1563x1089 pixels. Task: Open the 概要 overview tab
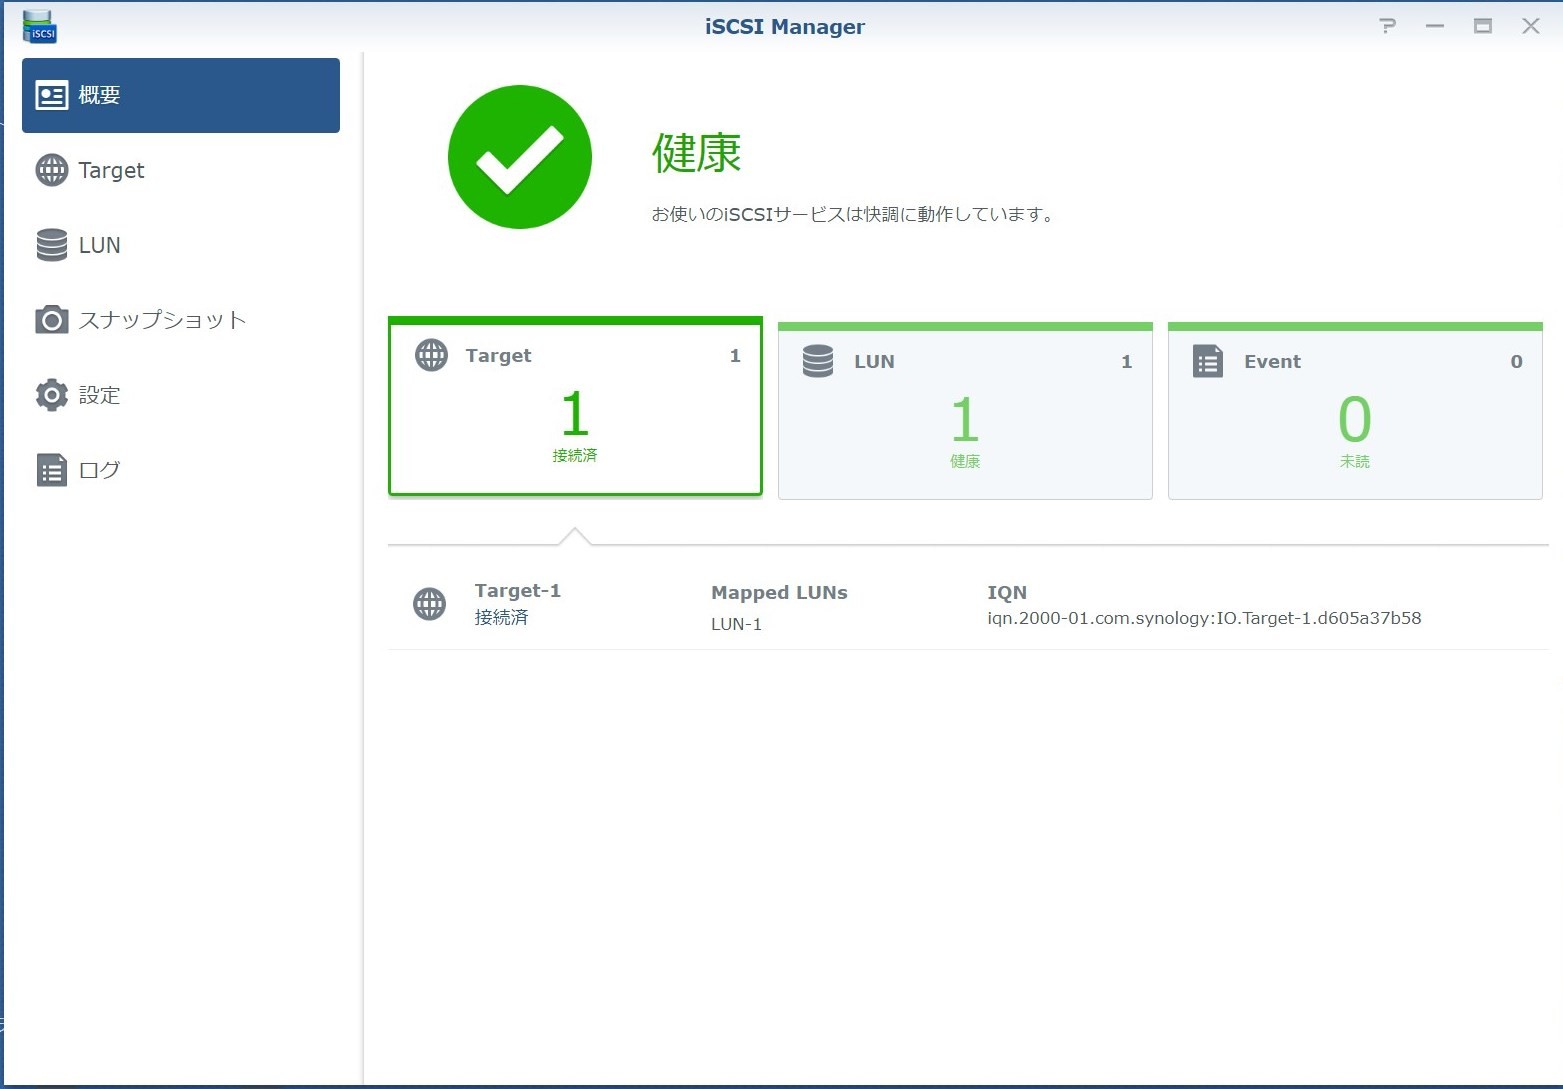pos(180,95)
